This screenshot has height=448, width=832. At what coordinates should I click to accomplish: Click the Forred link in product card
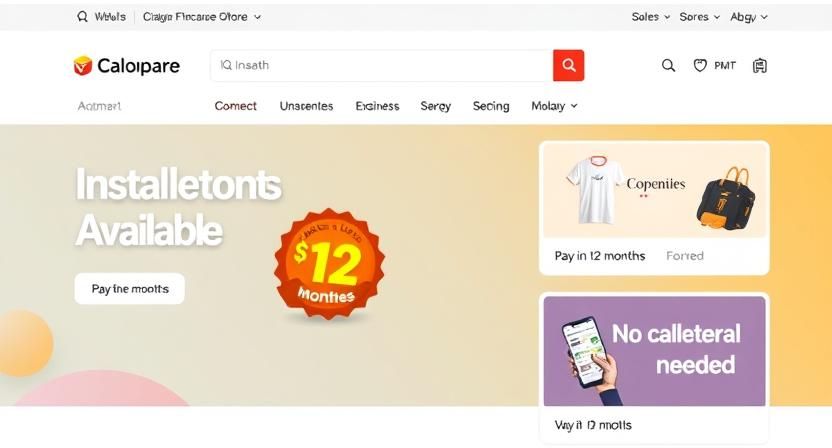click(684, 256)
